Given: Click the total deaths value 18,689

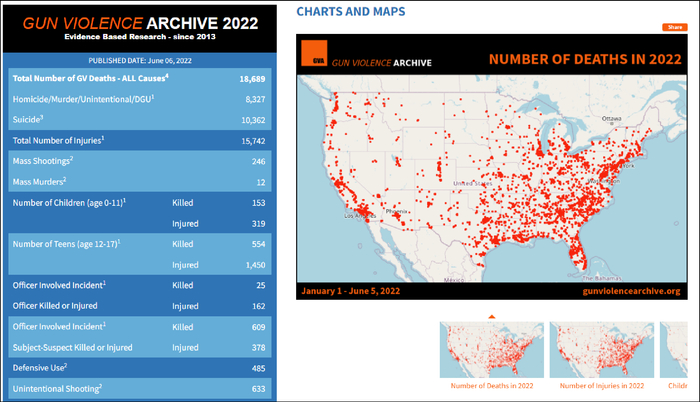Looking at the screenshot, I should (x=252, y=79).
